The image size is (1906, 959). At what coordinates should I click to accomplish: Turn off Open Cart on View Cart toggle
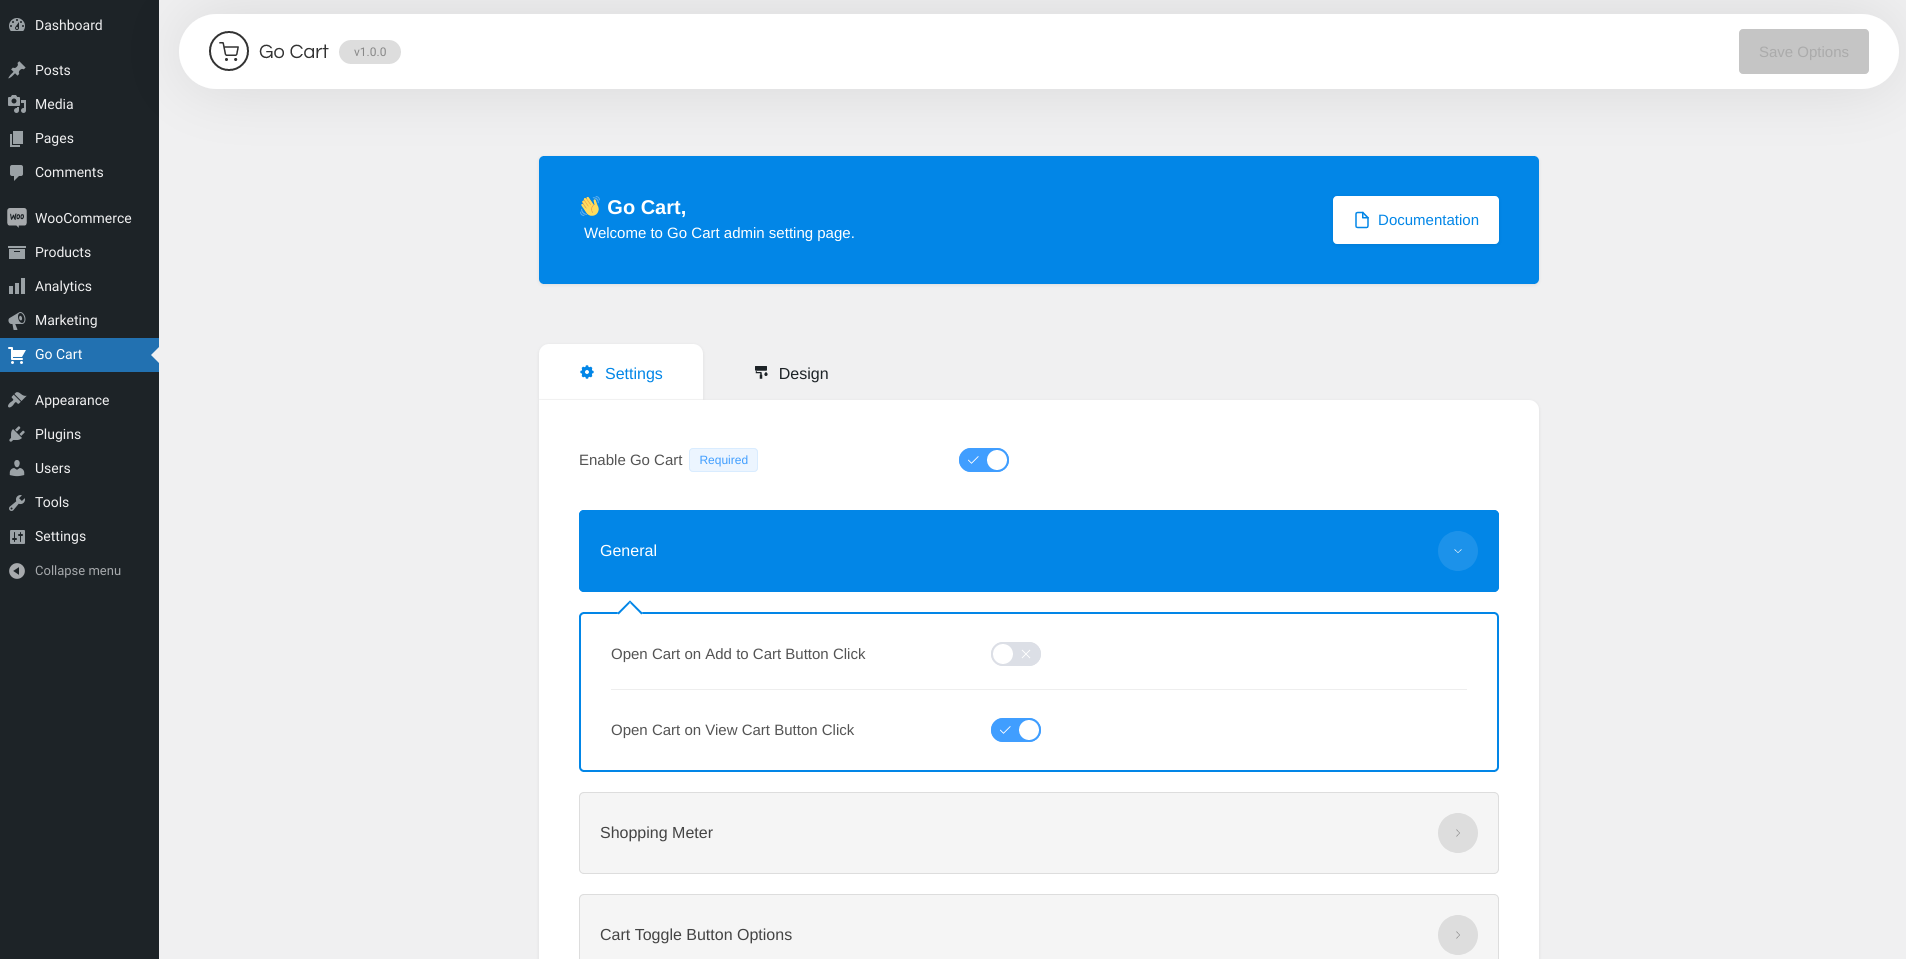pos(1015,730)
